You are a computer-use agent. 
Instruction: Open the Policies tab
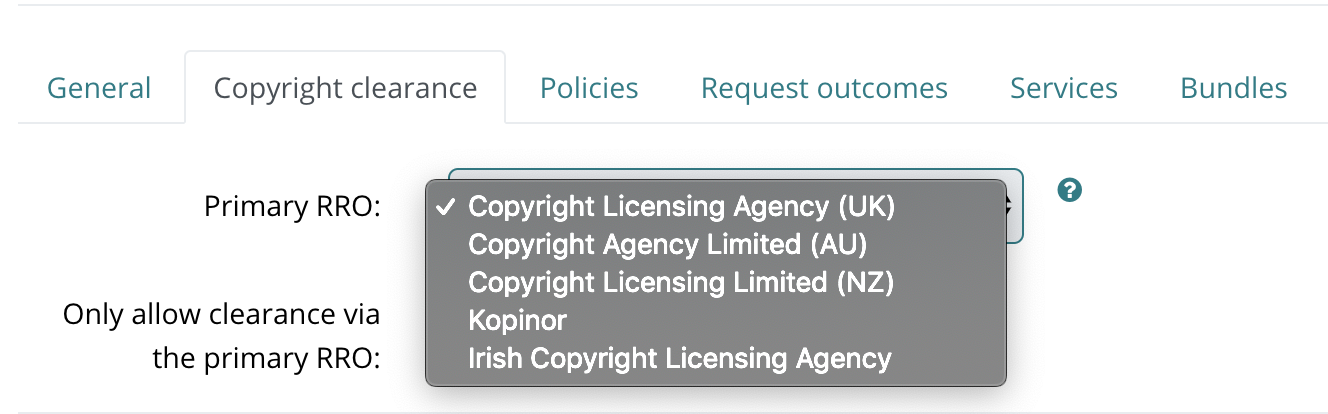click(589, 88)
